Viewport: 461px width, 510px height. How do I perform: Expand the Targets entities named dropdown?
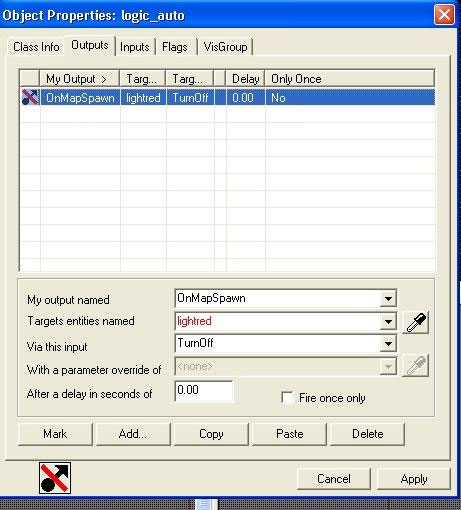(x=388, y=321)
